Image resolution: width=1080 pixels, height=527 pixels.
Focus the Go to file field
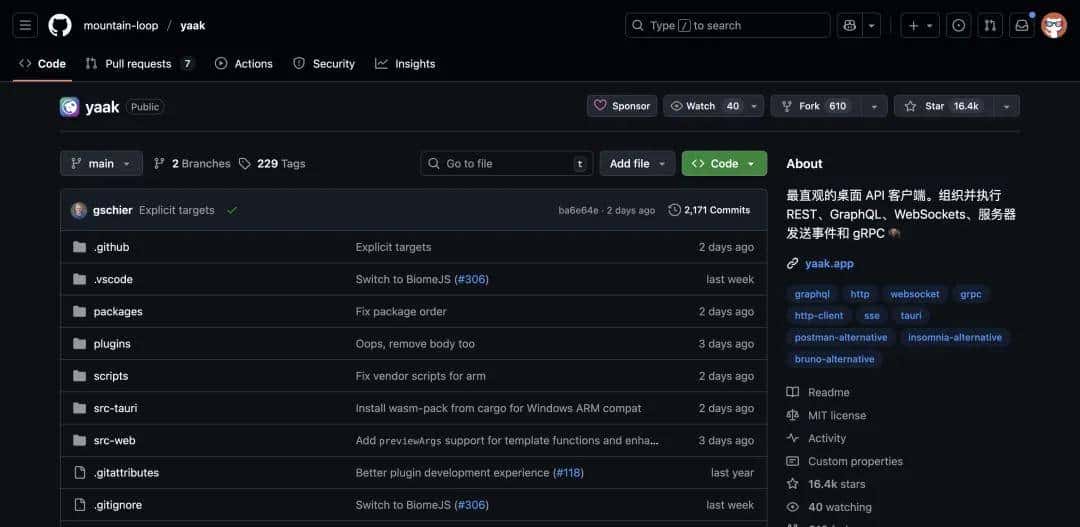point(506,163)
